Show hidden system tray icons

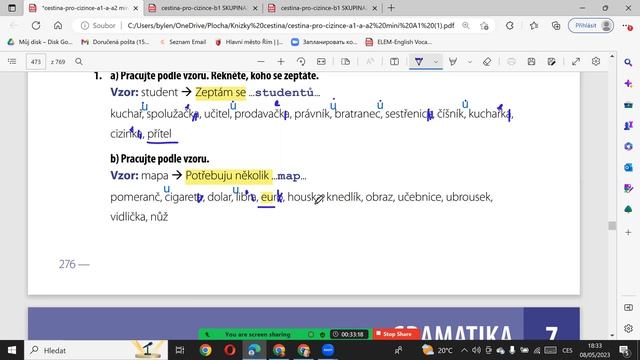pos(464,350)
